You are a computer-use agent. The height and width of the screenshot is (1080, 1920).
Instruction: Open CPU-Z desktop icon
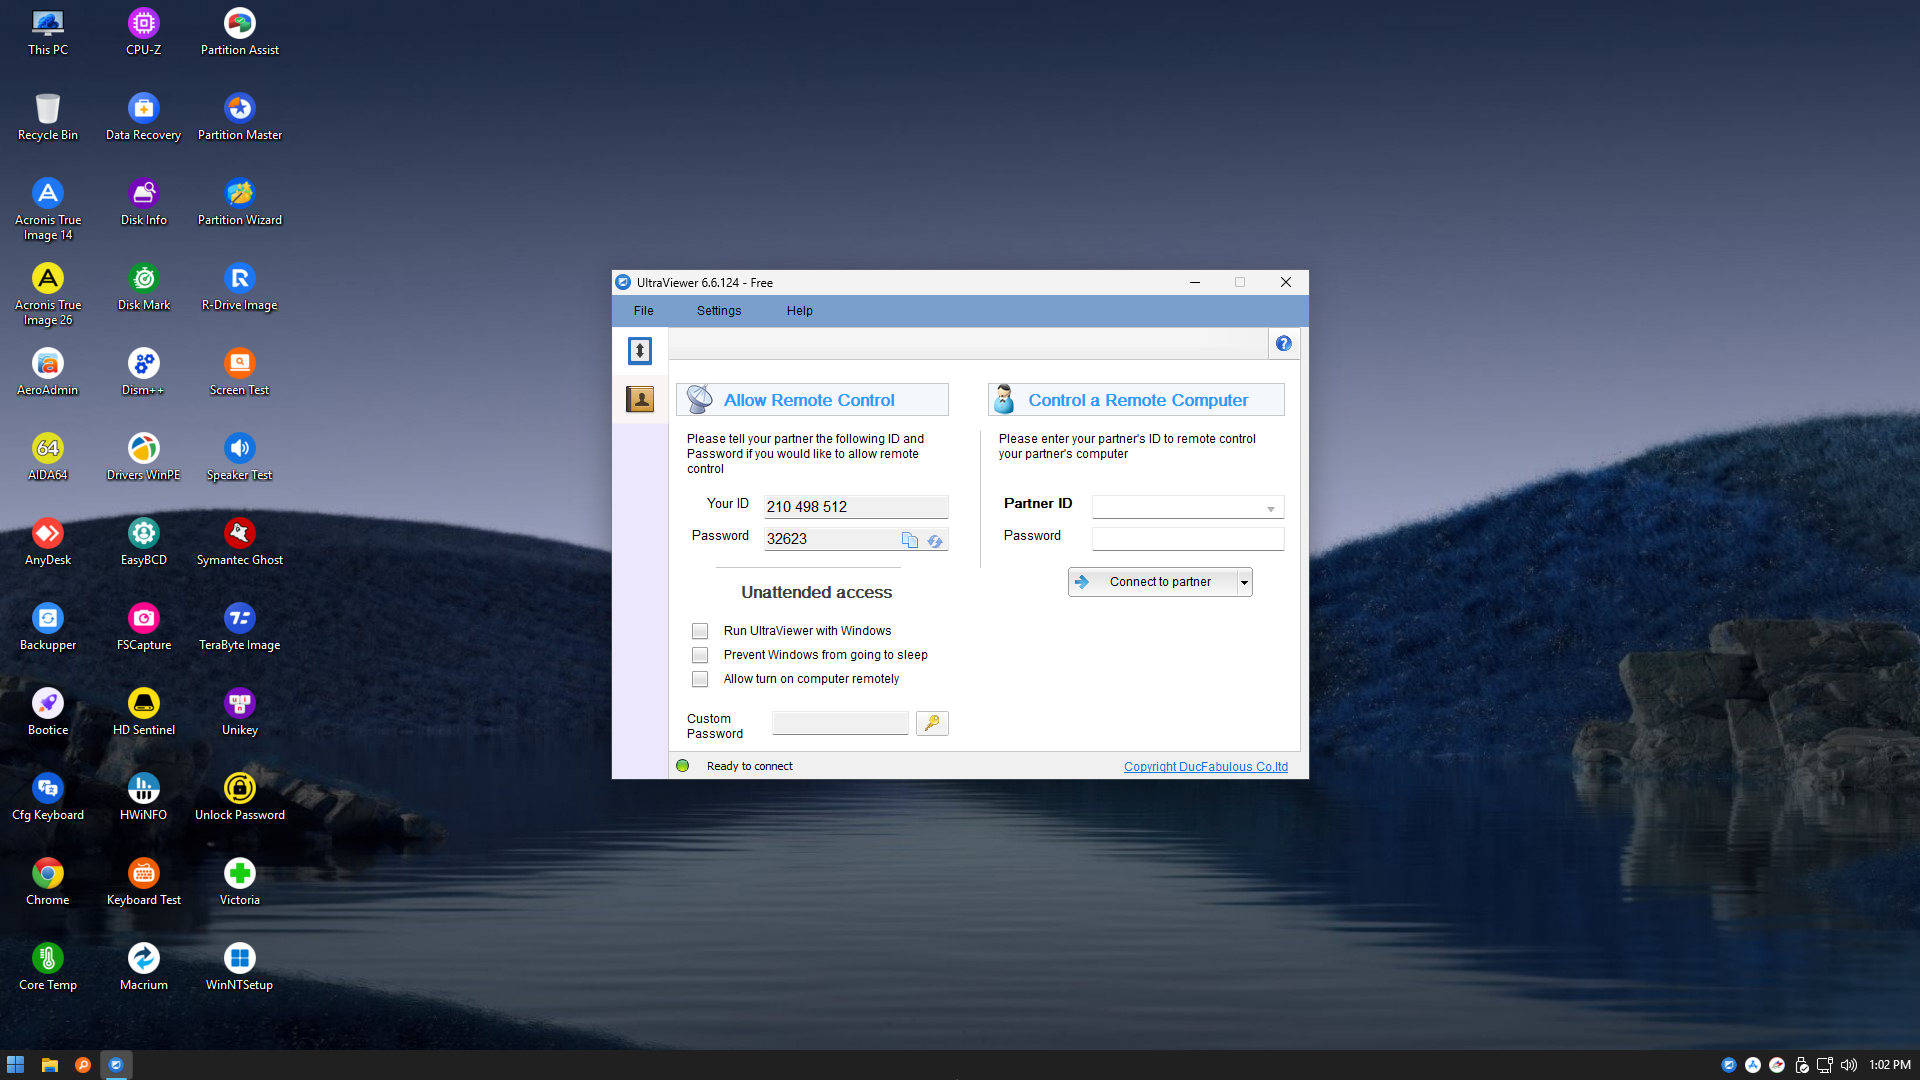click(x=144, y=32)
